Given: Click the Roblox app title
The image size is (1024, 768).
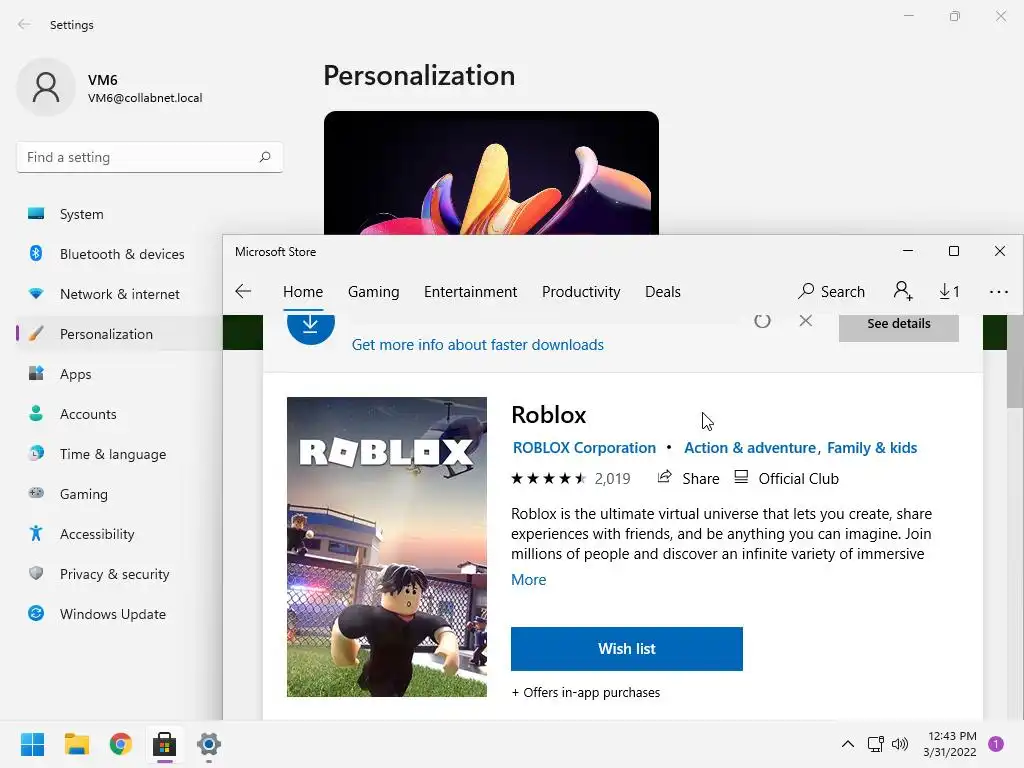Looking at the screenshot, I should (x=549, y=415).
